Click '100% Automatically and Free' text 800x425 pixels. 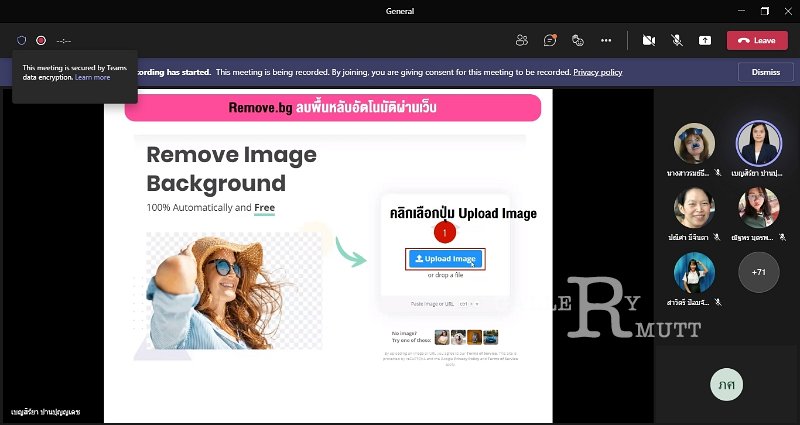211,208
